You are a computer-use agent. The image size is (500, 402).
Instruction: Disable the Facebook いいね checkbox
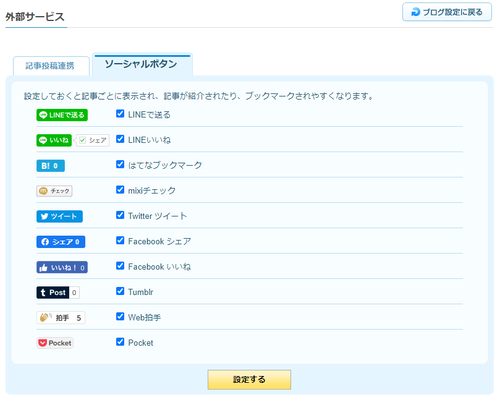pyautogui.click(x=120, y=266)
